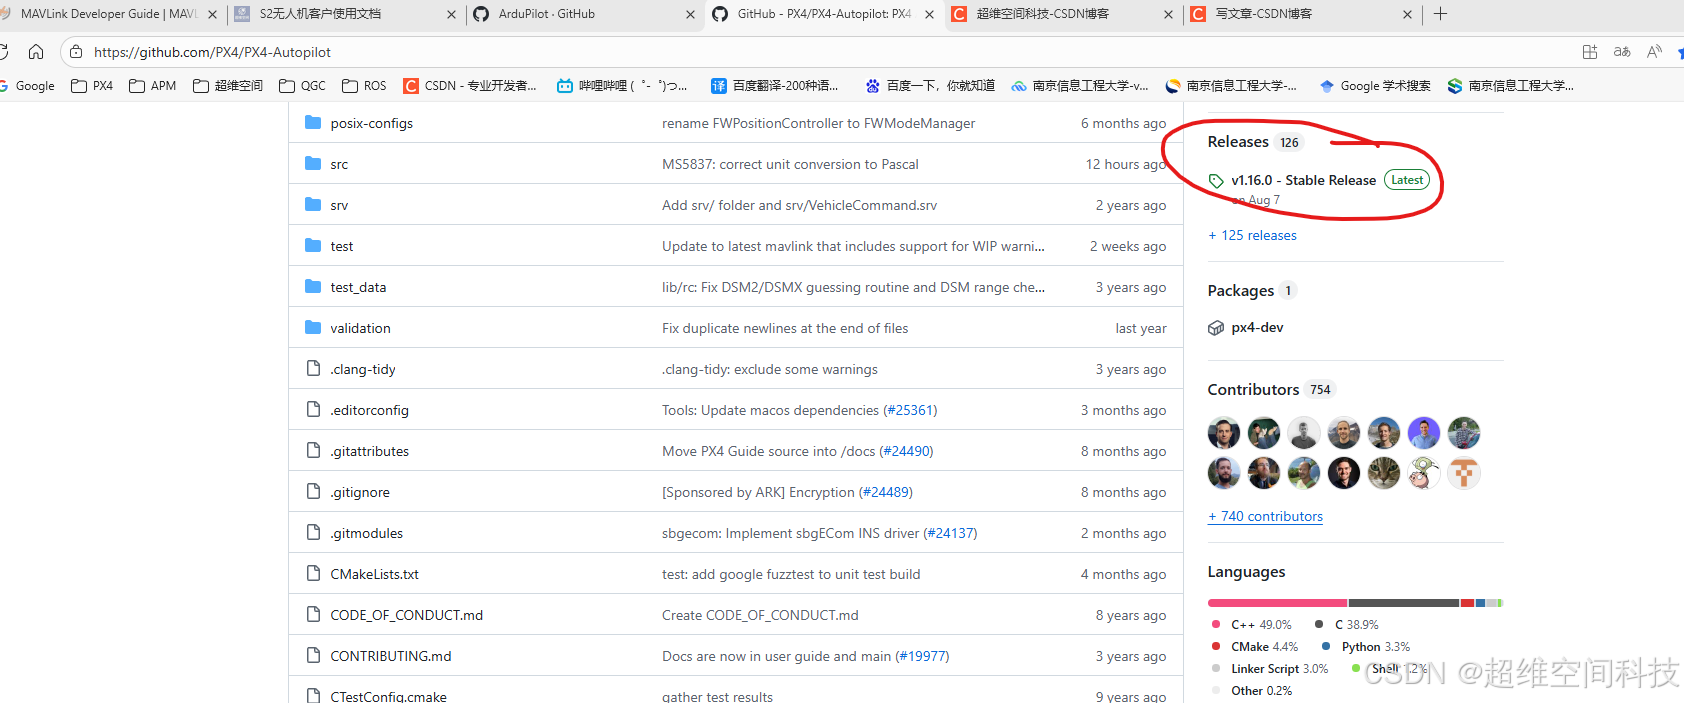Click the C dark gray language bar segment
Screen dimensions: 1684x703
pyautogui.click(x=1404, y=603)
